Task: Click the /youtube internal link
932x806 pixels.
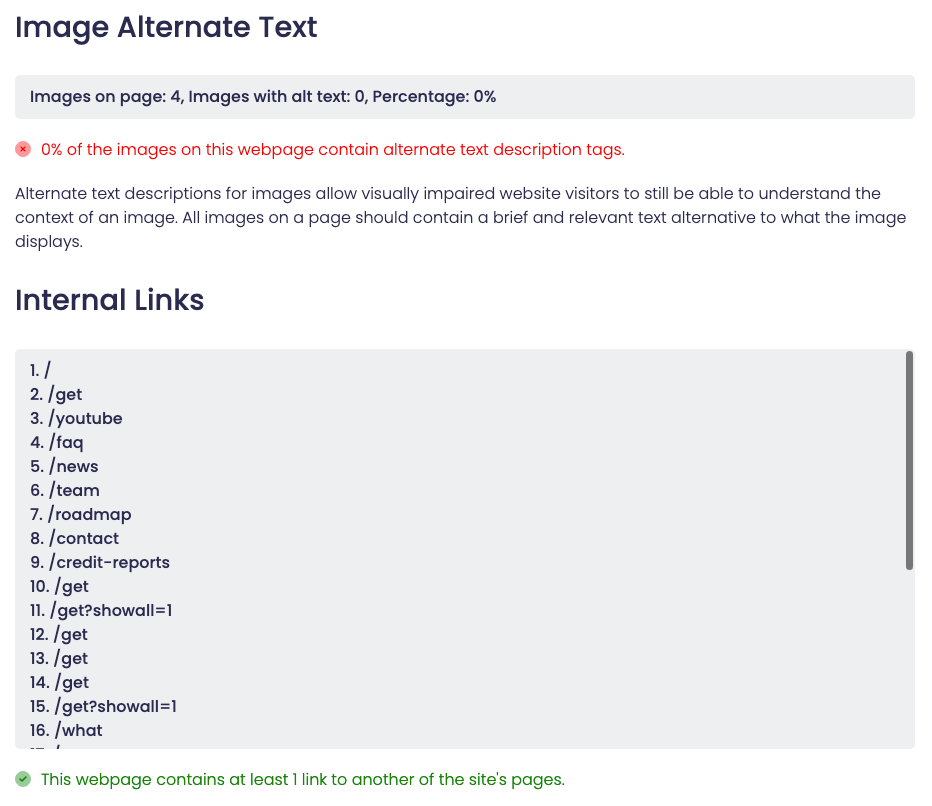Action: click(84, 418)
